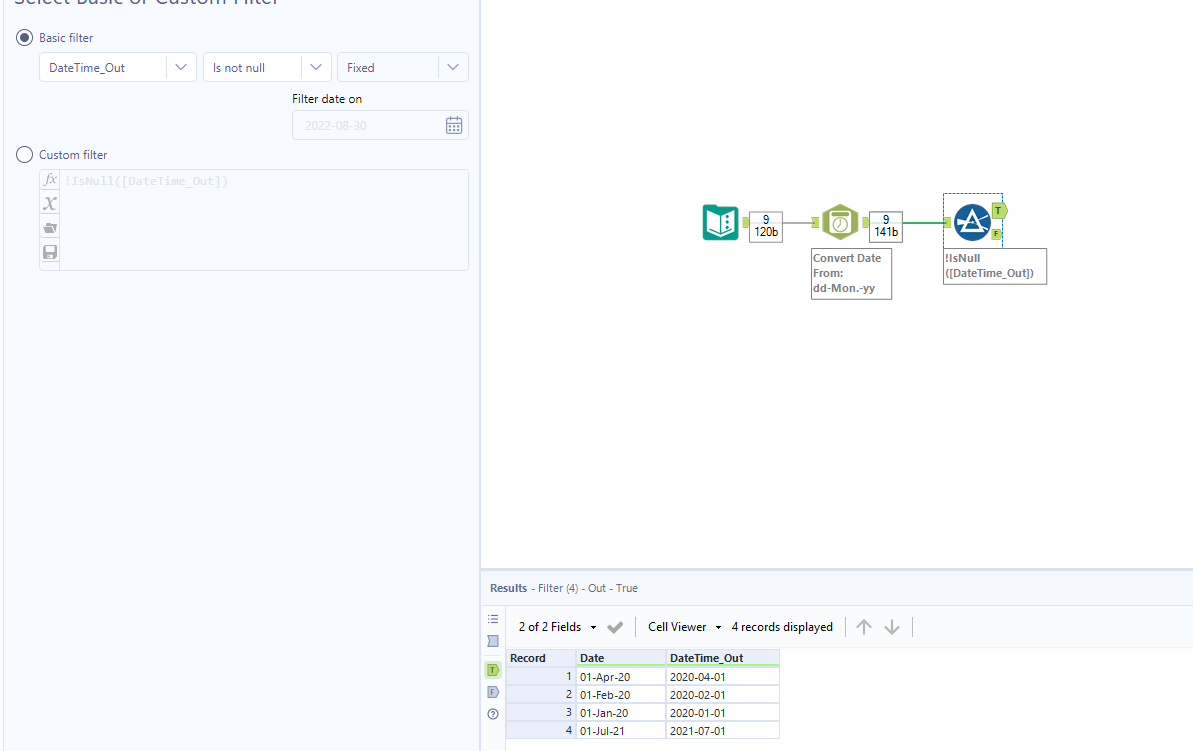This screenshot has width=1193, height=751.
Task: Open the '2 of 2 Fields' selector
Action: point(552,627)
